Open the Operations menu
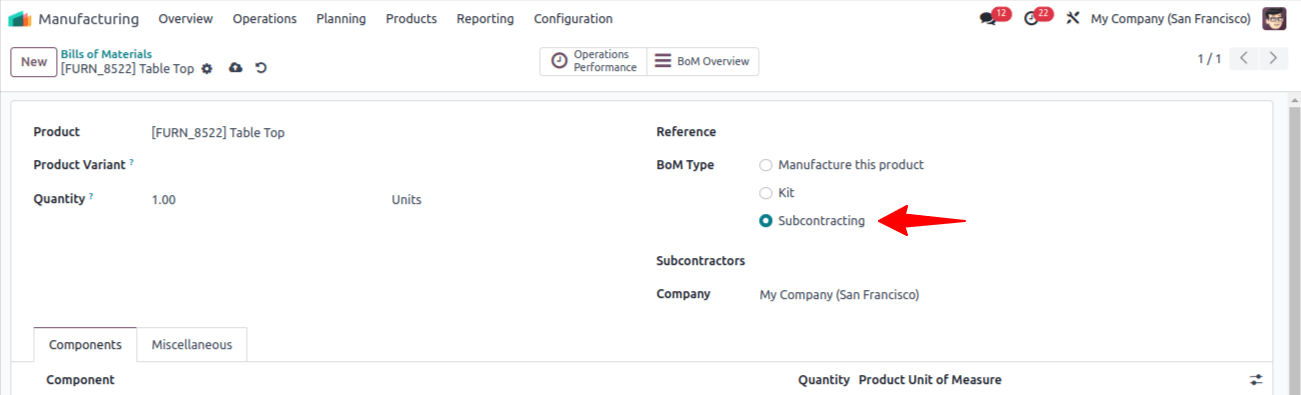The width and height of the screenshot is (1301, 395). [x=264, y=19]
